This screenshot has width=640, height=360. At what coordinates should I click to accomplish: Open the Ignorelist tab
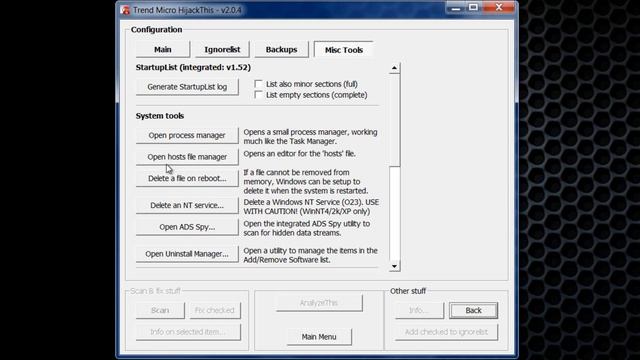tap(222, 49)
